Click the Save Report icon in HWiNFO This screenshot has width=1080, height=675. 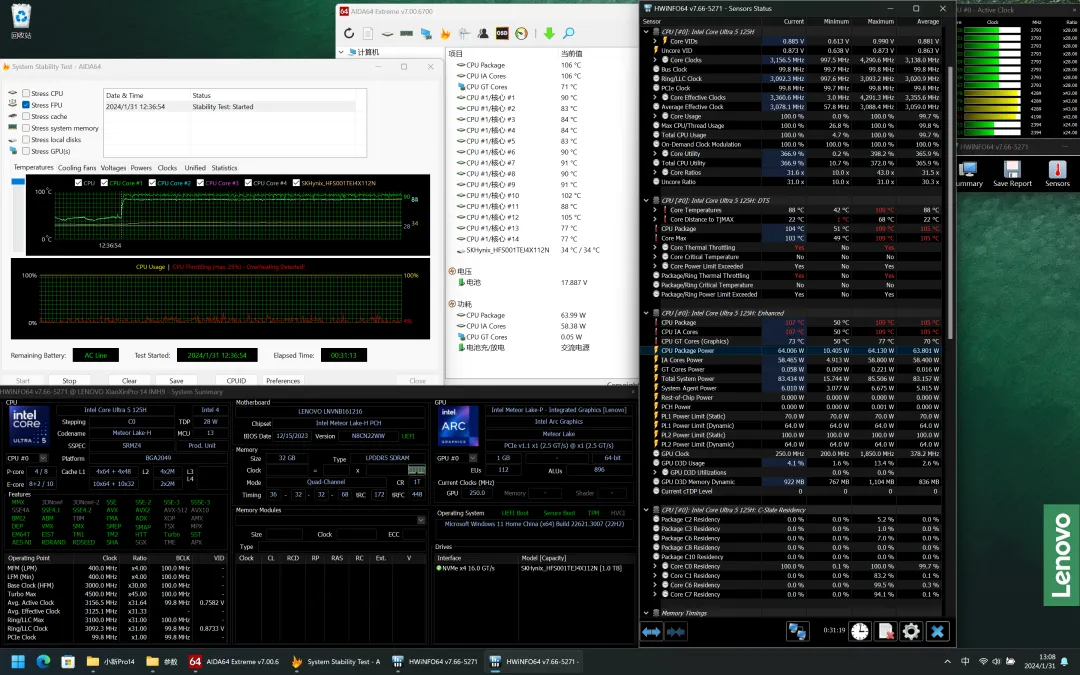(1012, 173)
